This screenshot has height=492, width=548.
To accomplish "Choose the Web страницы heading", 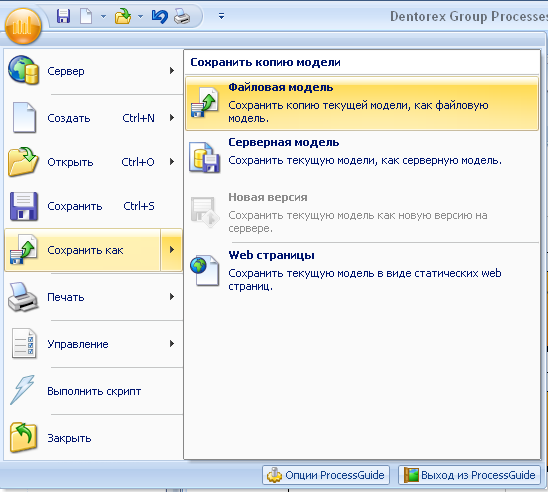I will pos(272,255).
